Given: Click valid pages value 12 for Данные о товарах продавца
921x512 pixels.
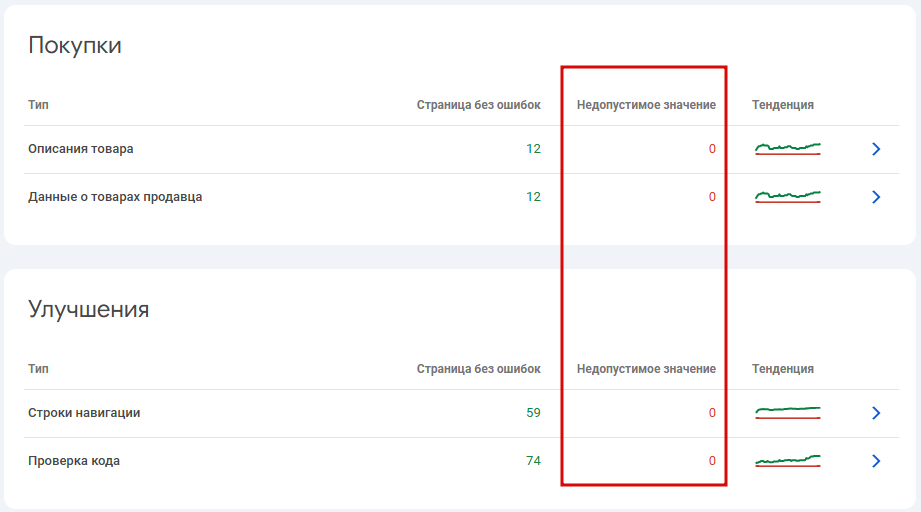Looking at the screenshot, I should (x=533, y=197).
